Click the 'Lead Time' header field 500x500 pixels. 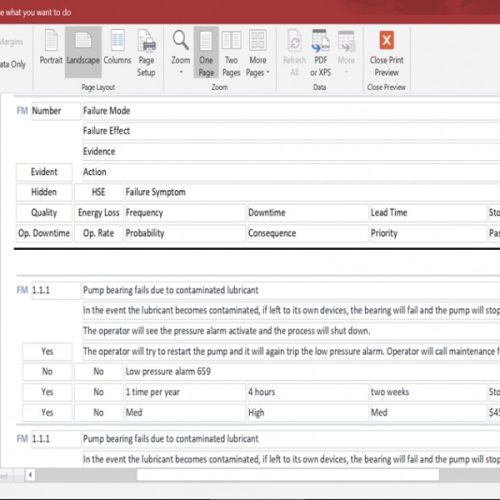pyautogui.click(x=428, y=213)
